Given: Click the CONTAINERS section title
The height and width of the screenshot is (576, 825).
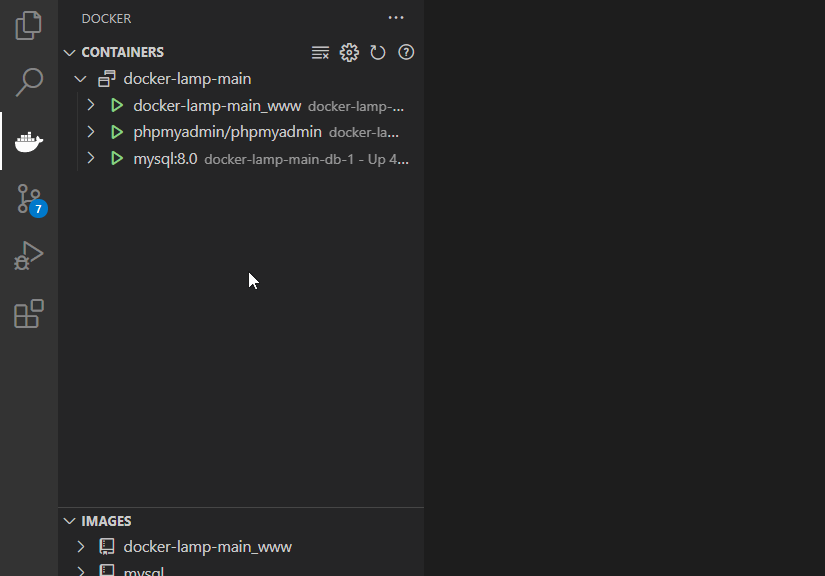Looking at the screenshot, I should tap(123, 53).
